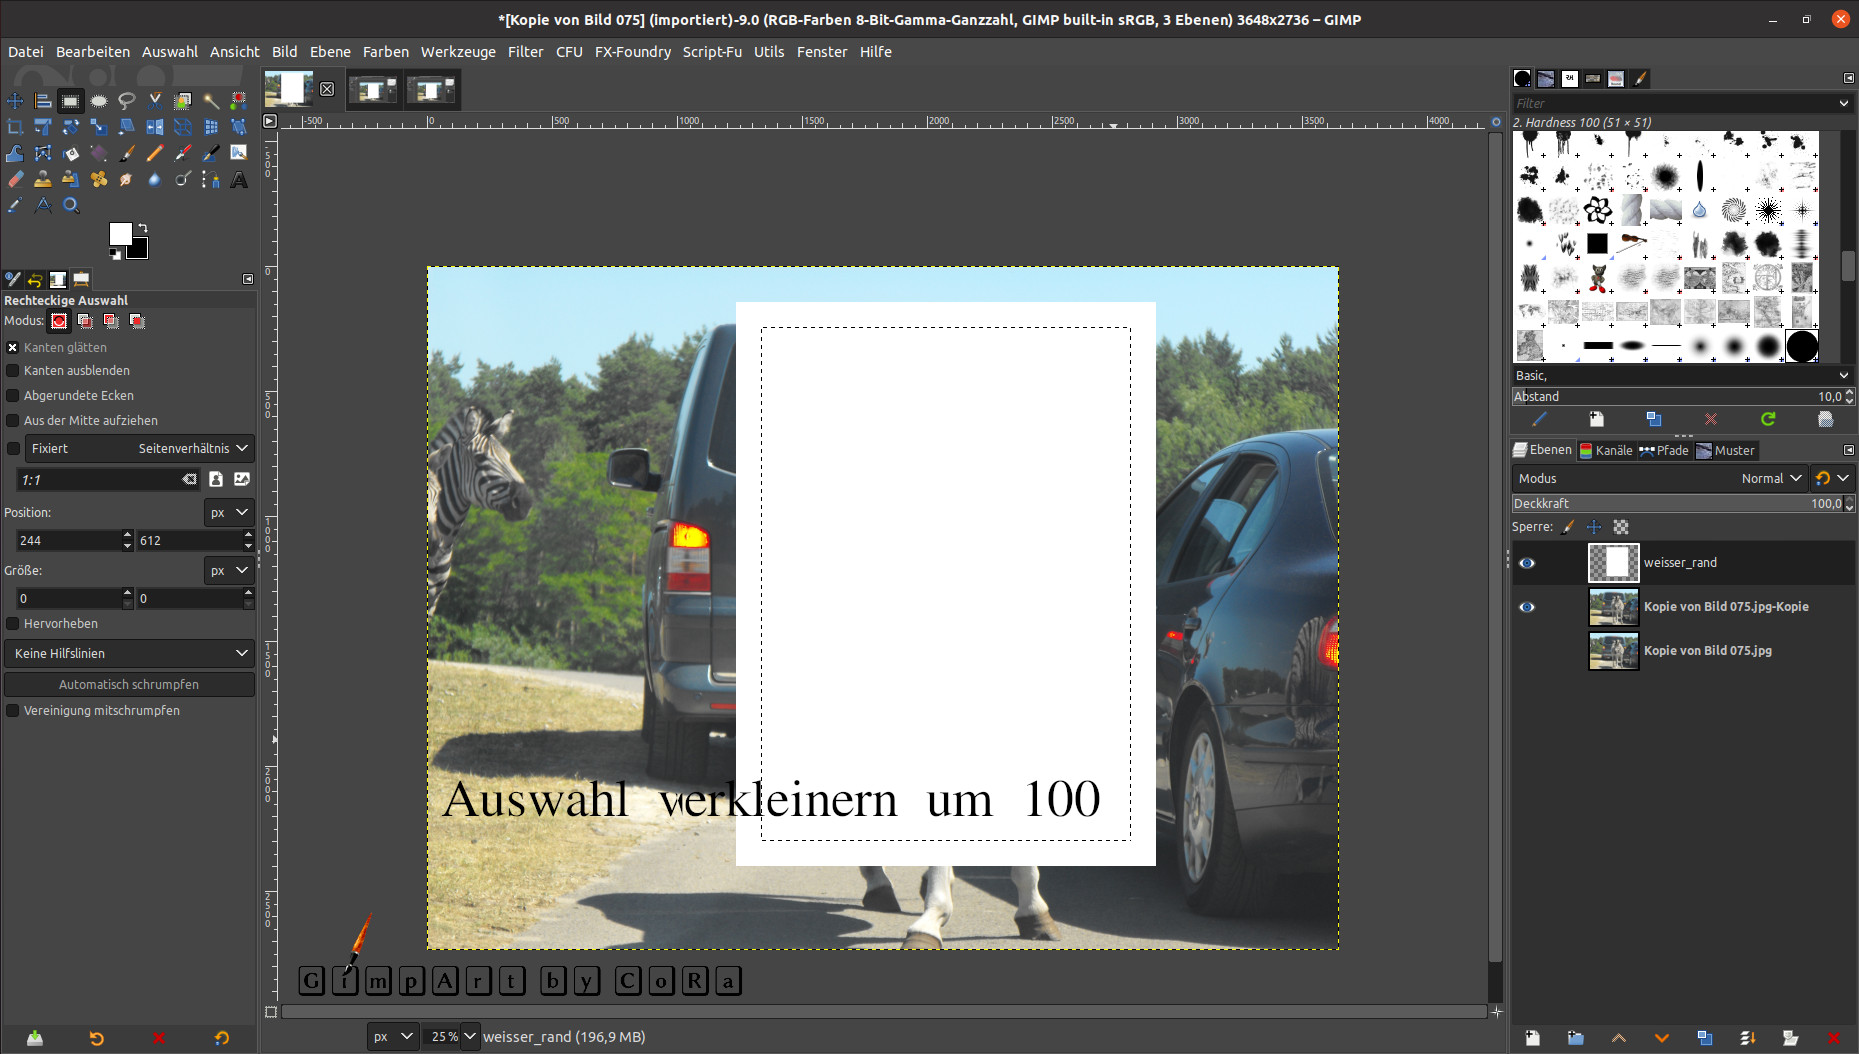
Task: Hide the weisser_rand layer via eye icon
Action: tap(1527, 563)
